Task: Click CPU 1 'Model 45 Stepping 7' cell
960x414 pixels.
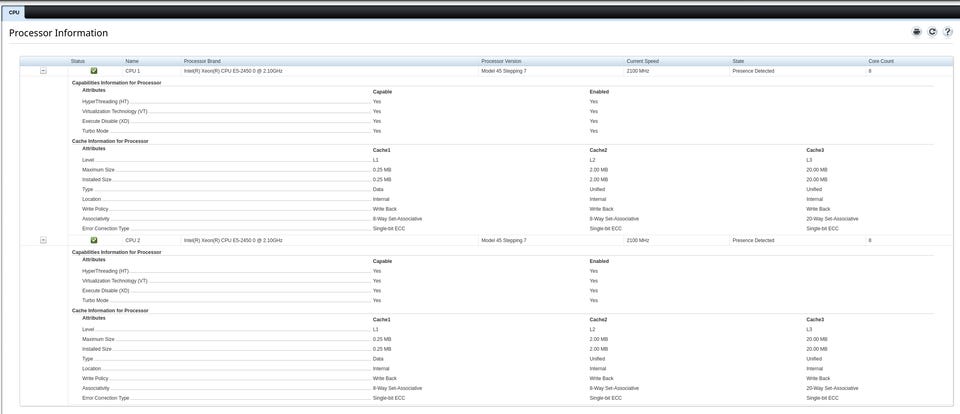Action: 504,71
